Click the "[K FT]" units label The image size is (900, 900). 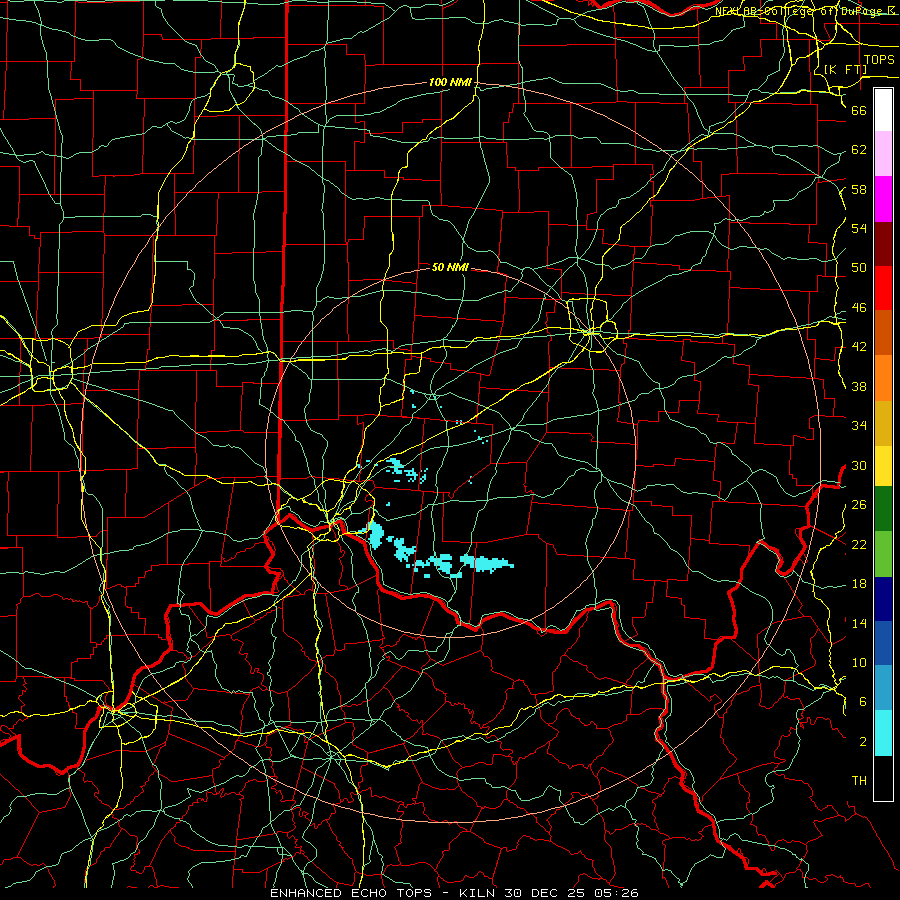845,69
